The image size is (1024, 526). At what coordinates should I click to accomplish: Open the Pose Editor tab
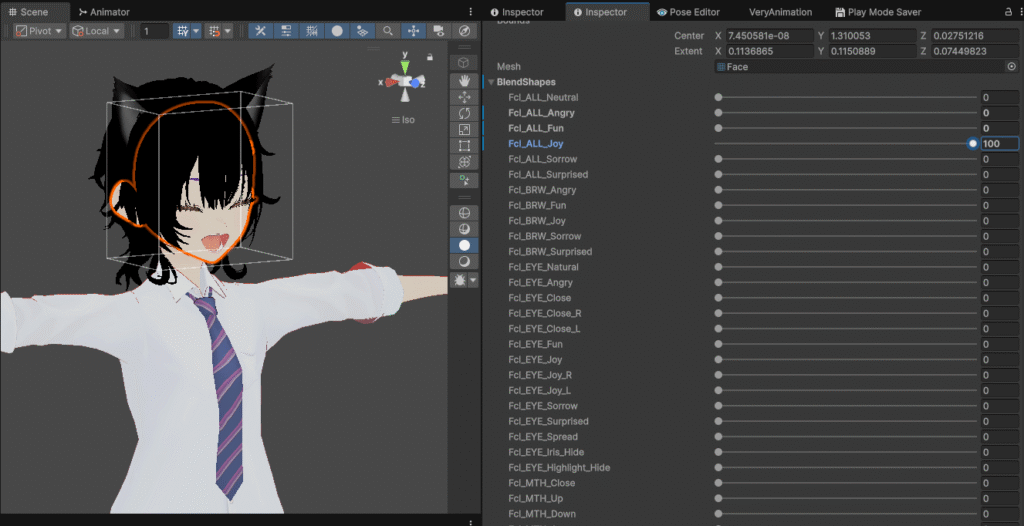coord(688,12)
